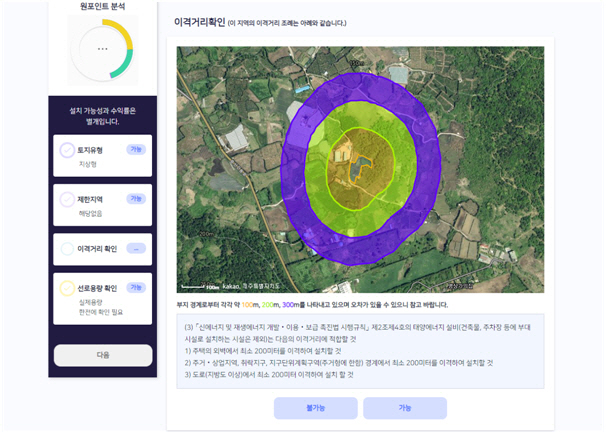The height and width of the screenshot is (434, 606).
Task: Click the three dots inside progress ring
Action: click(x=102, y=49)
